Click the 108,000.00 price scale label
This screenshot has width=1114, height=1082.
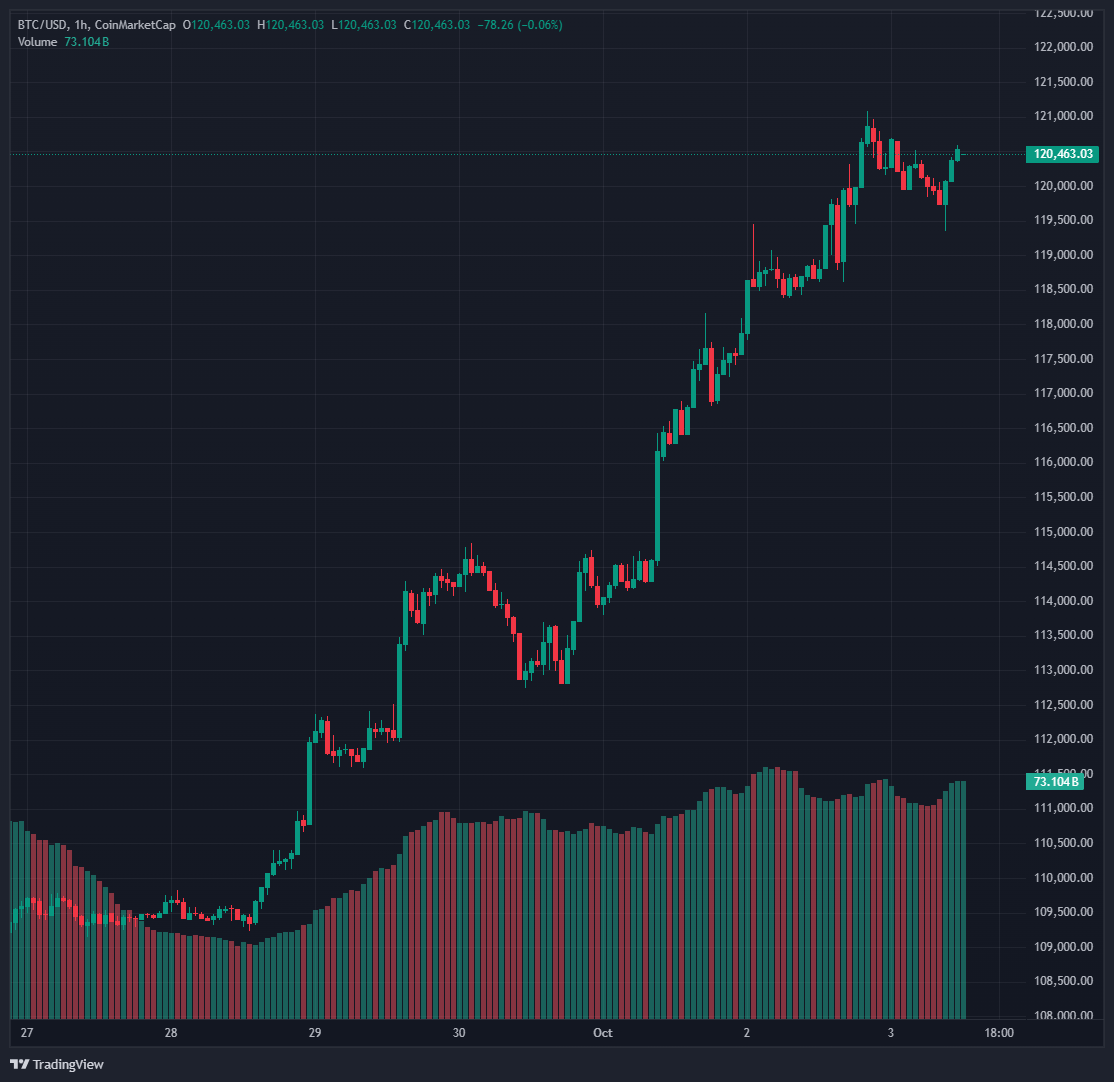click(x=1064, y=1015)
